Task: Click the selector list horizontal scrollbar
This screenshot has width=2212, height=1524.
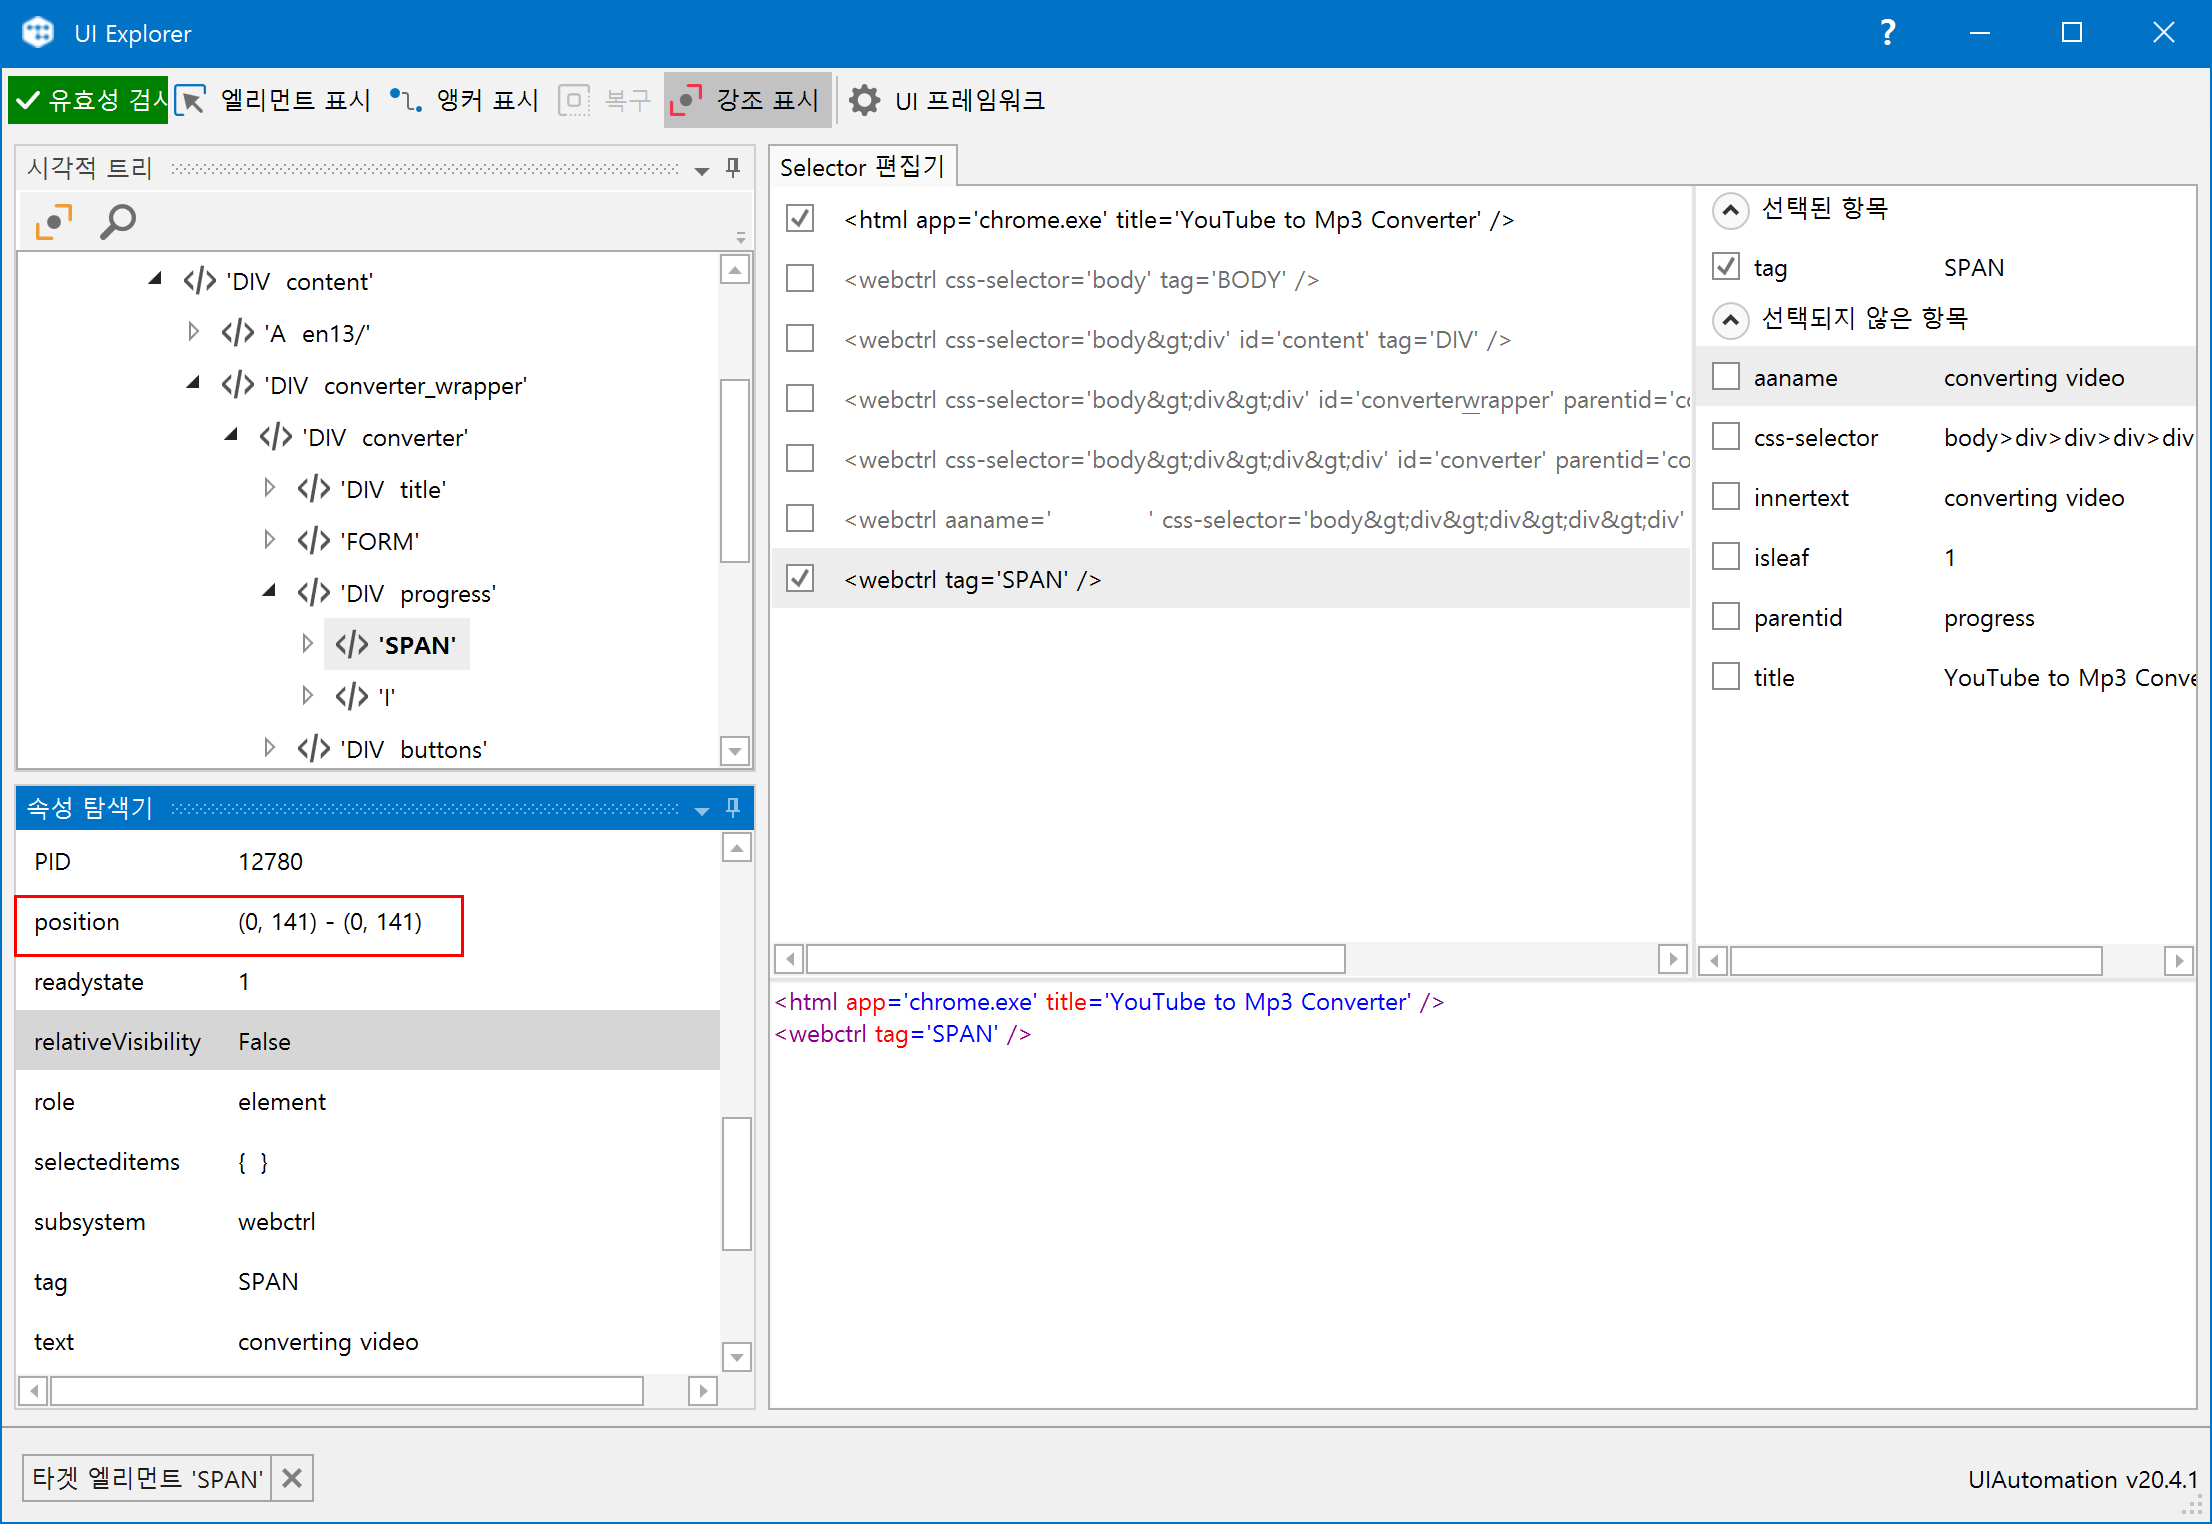Action: click(1075, 960)
